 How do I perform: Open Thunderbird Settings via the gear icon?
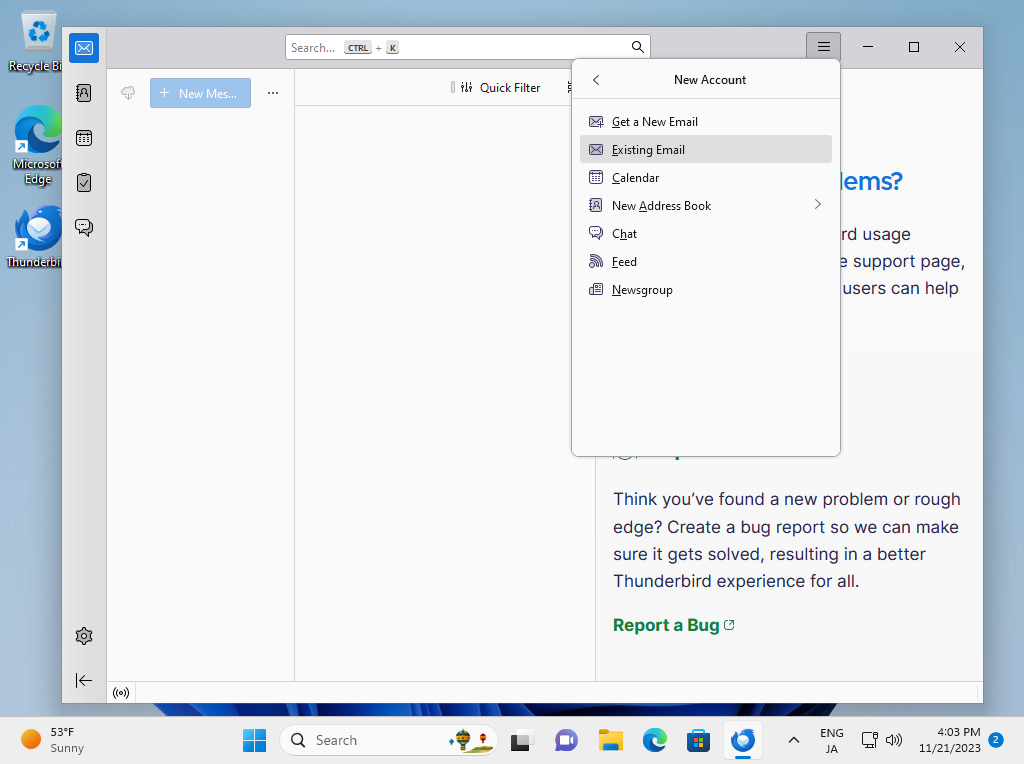pos(83,635)
